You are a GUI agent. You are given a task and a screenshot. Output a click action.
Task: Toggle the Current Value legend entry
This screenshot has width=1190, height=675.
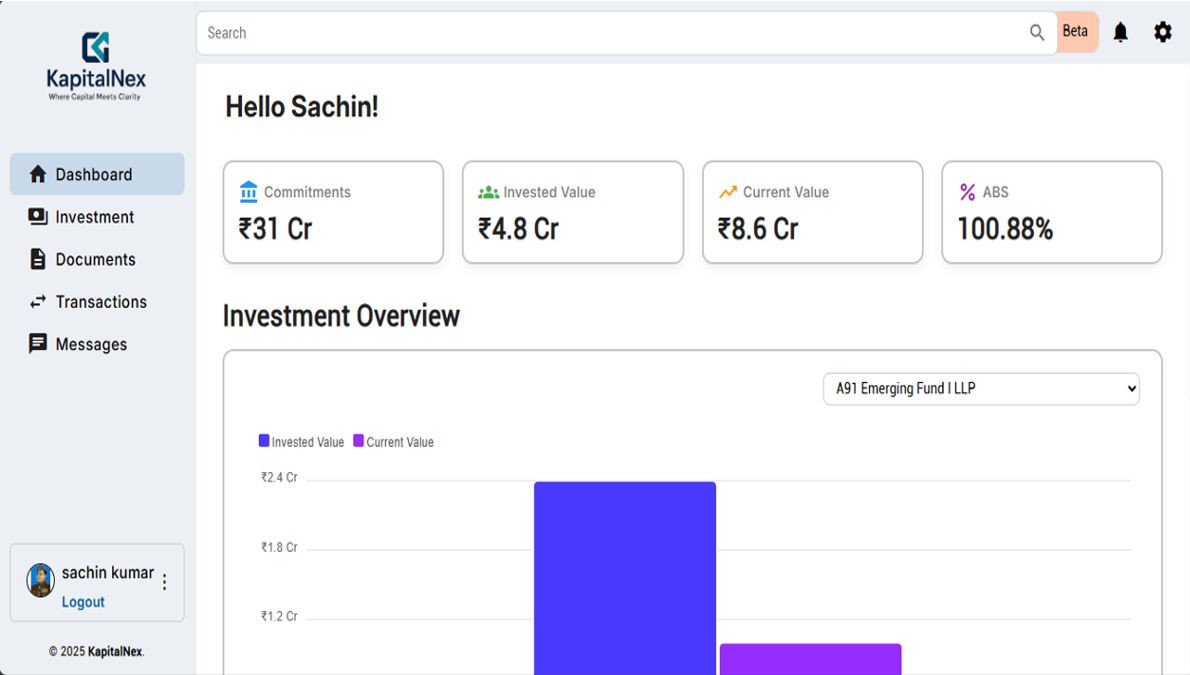click(x=393, y=441)
